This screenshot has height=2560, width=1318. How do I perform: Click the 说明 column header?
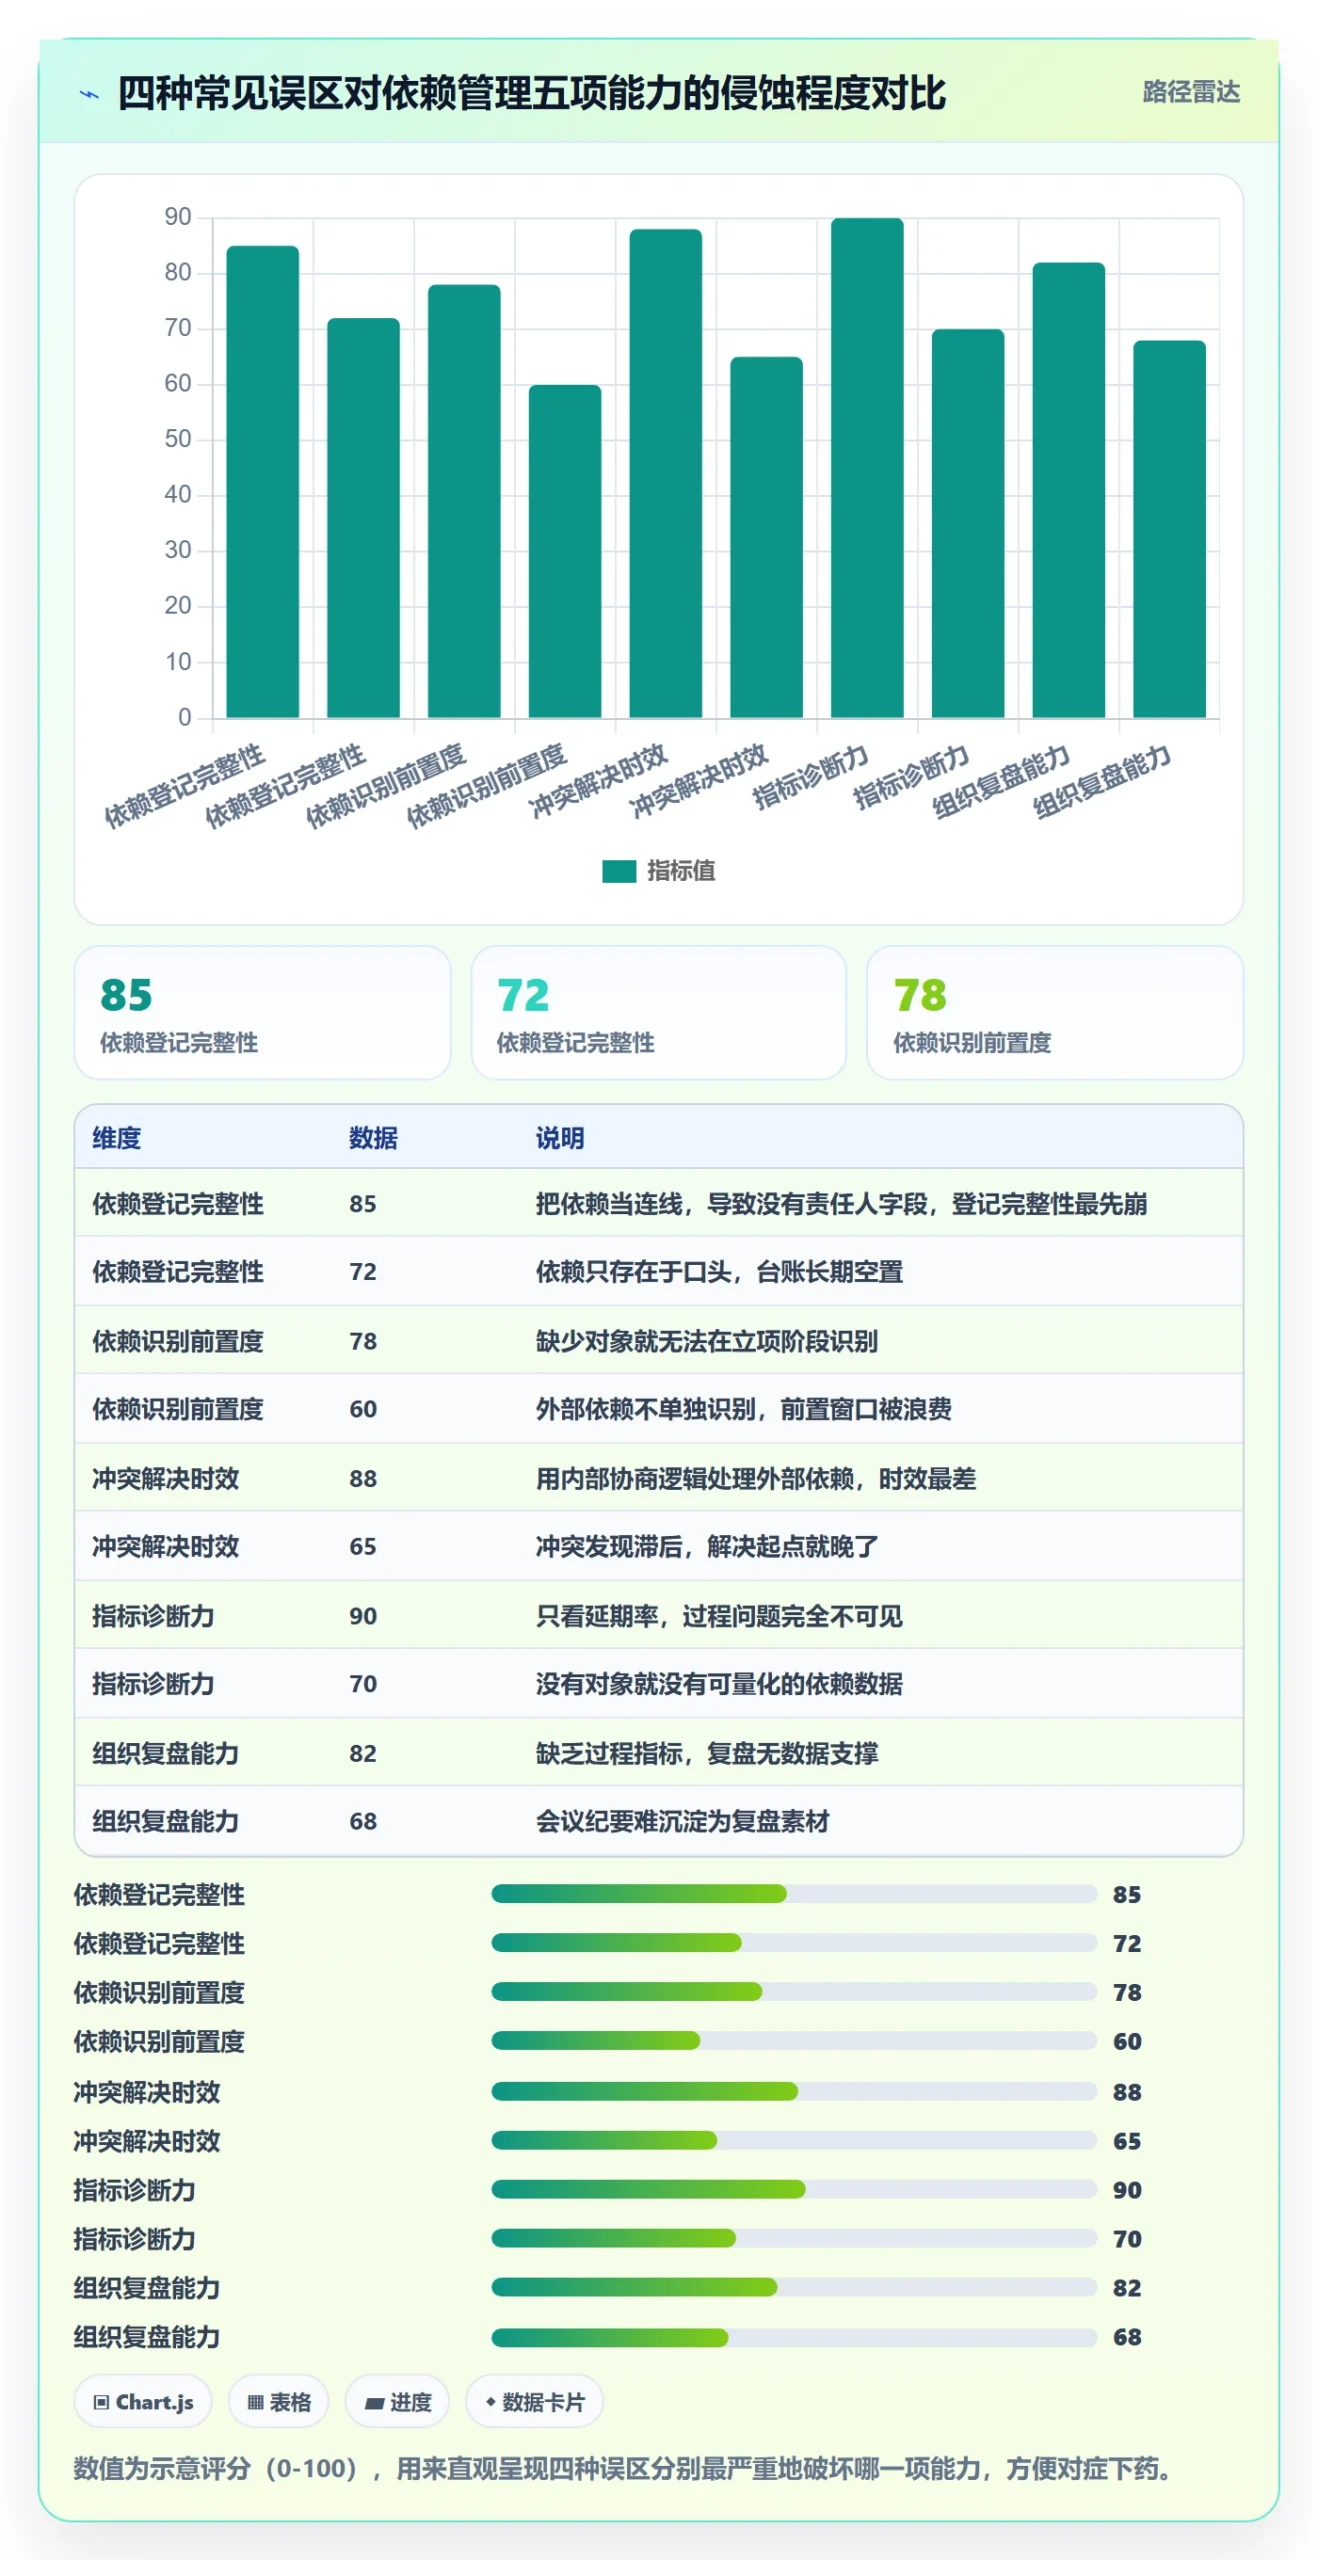(560, 1138)
